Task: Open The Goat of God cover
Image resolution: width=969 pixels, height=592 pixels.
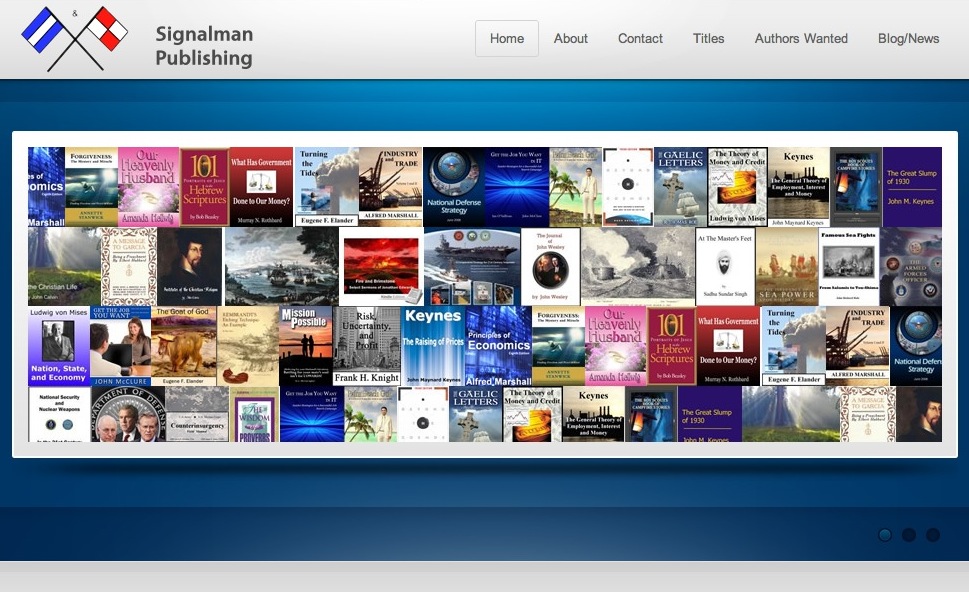Action: (x=184, y=346)
